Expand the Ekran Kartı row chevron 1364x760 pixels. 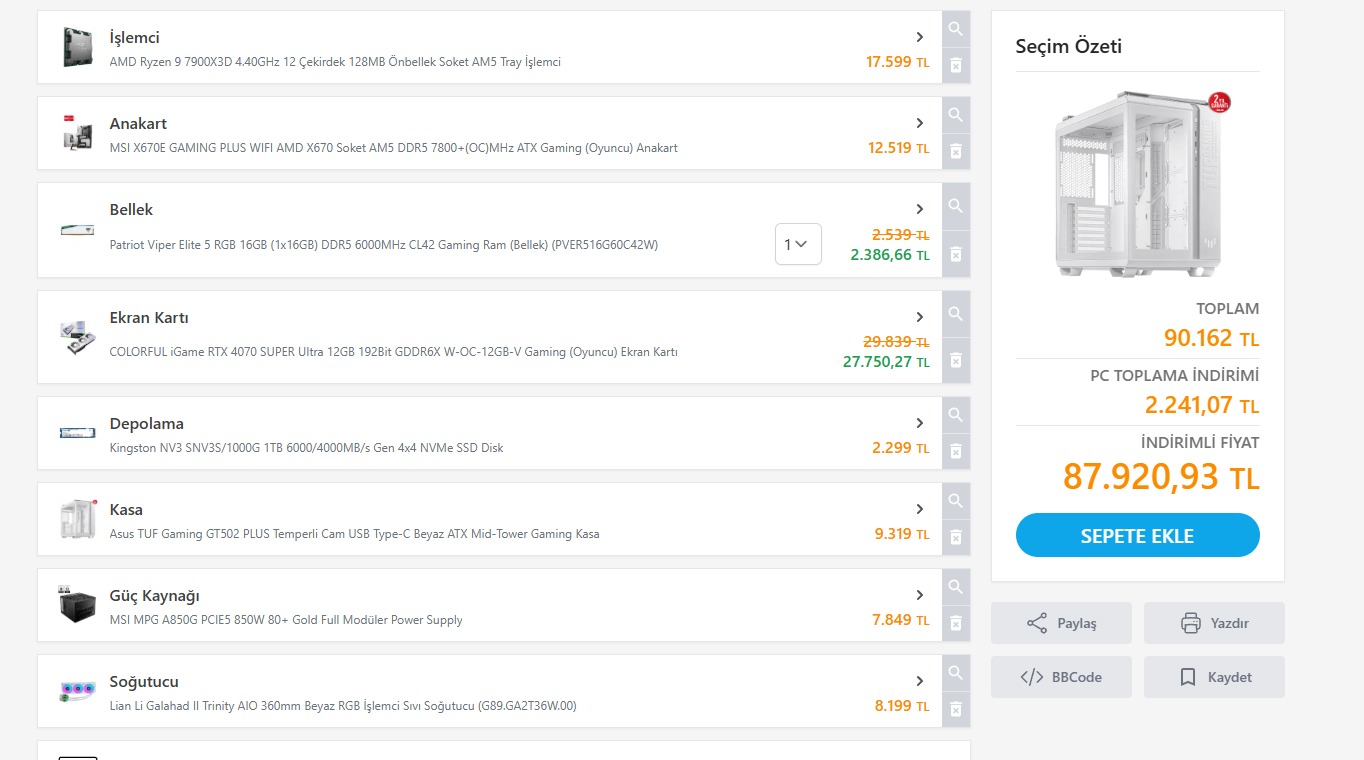pos(920,317)
